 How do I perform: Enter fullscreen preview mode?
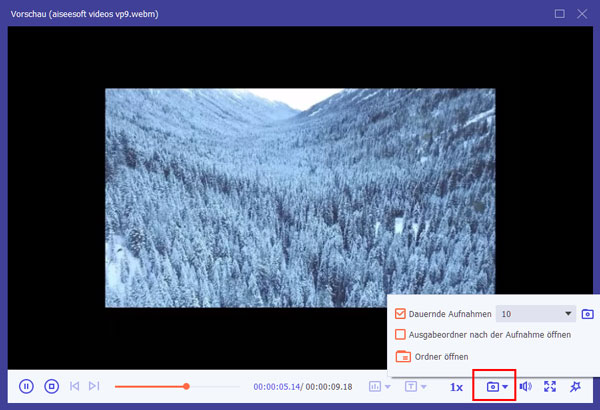coord(550,386)
